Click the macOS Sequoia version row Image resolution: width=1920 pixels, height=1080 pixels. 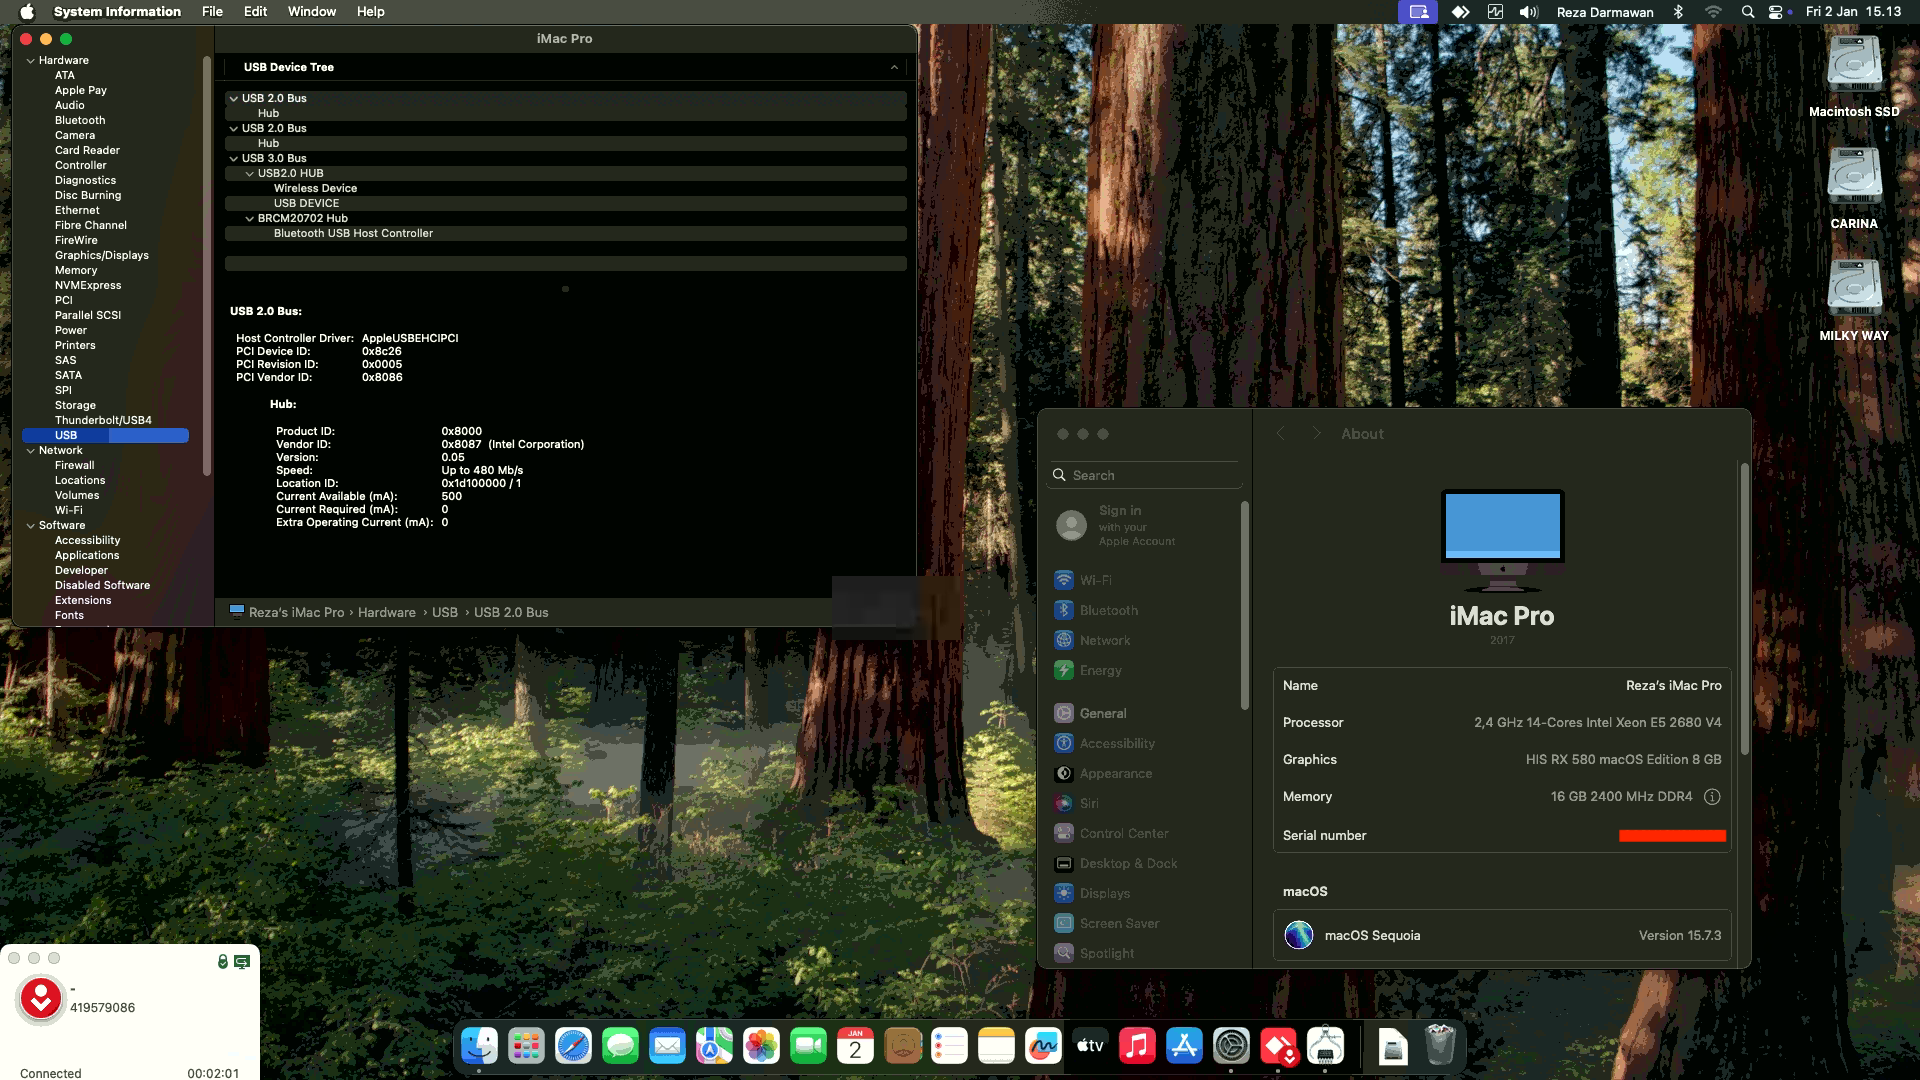pos(1502,936)
